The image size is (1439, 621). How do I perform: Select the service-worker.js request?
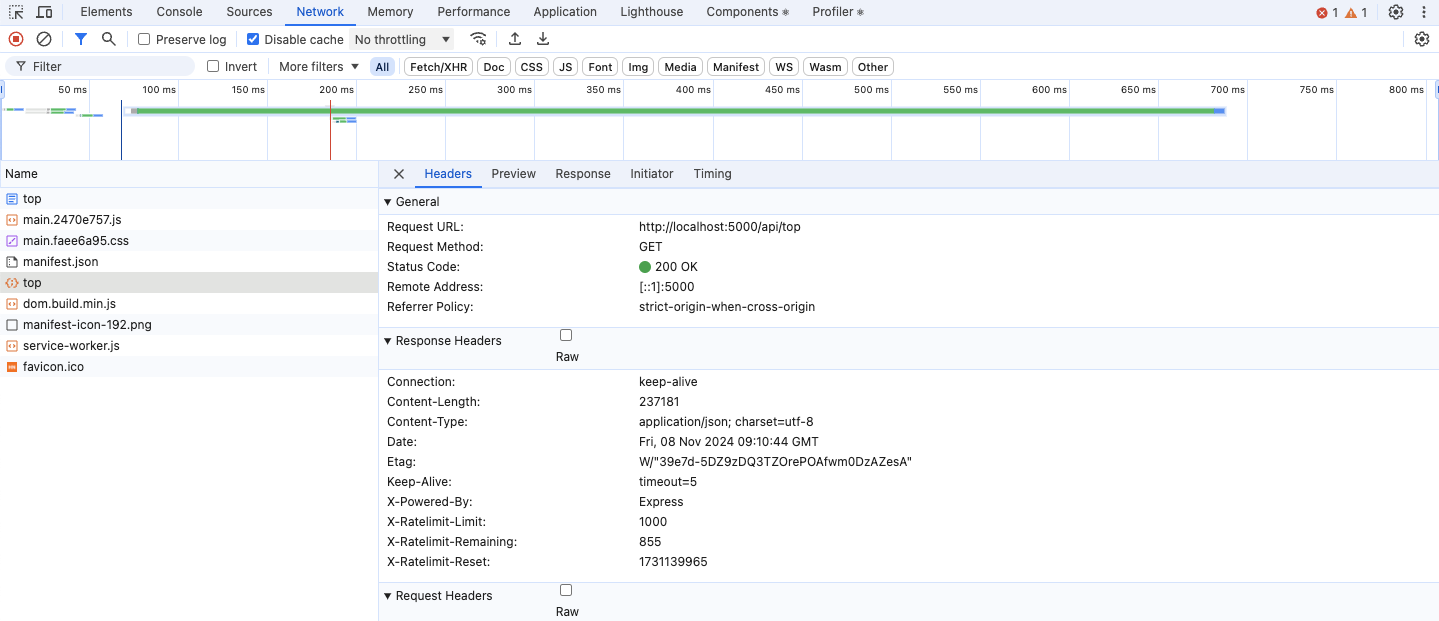tap(71, 346)
